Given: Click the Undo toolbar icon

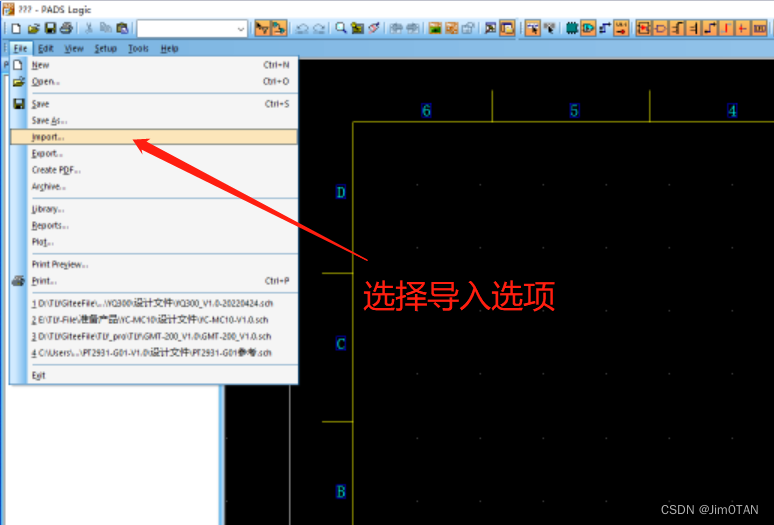Looking at the screenshot, I should click(302, 29).
